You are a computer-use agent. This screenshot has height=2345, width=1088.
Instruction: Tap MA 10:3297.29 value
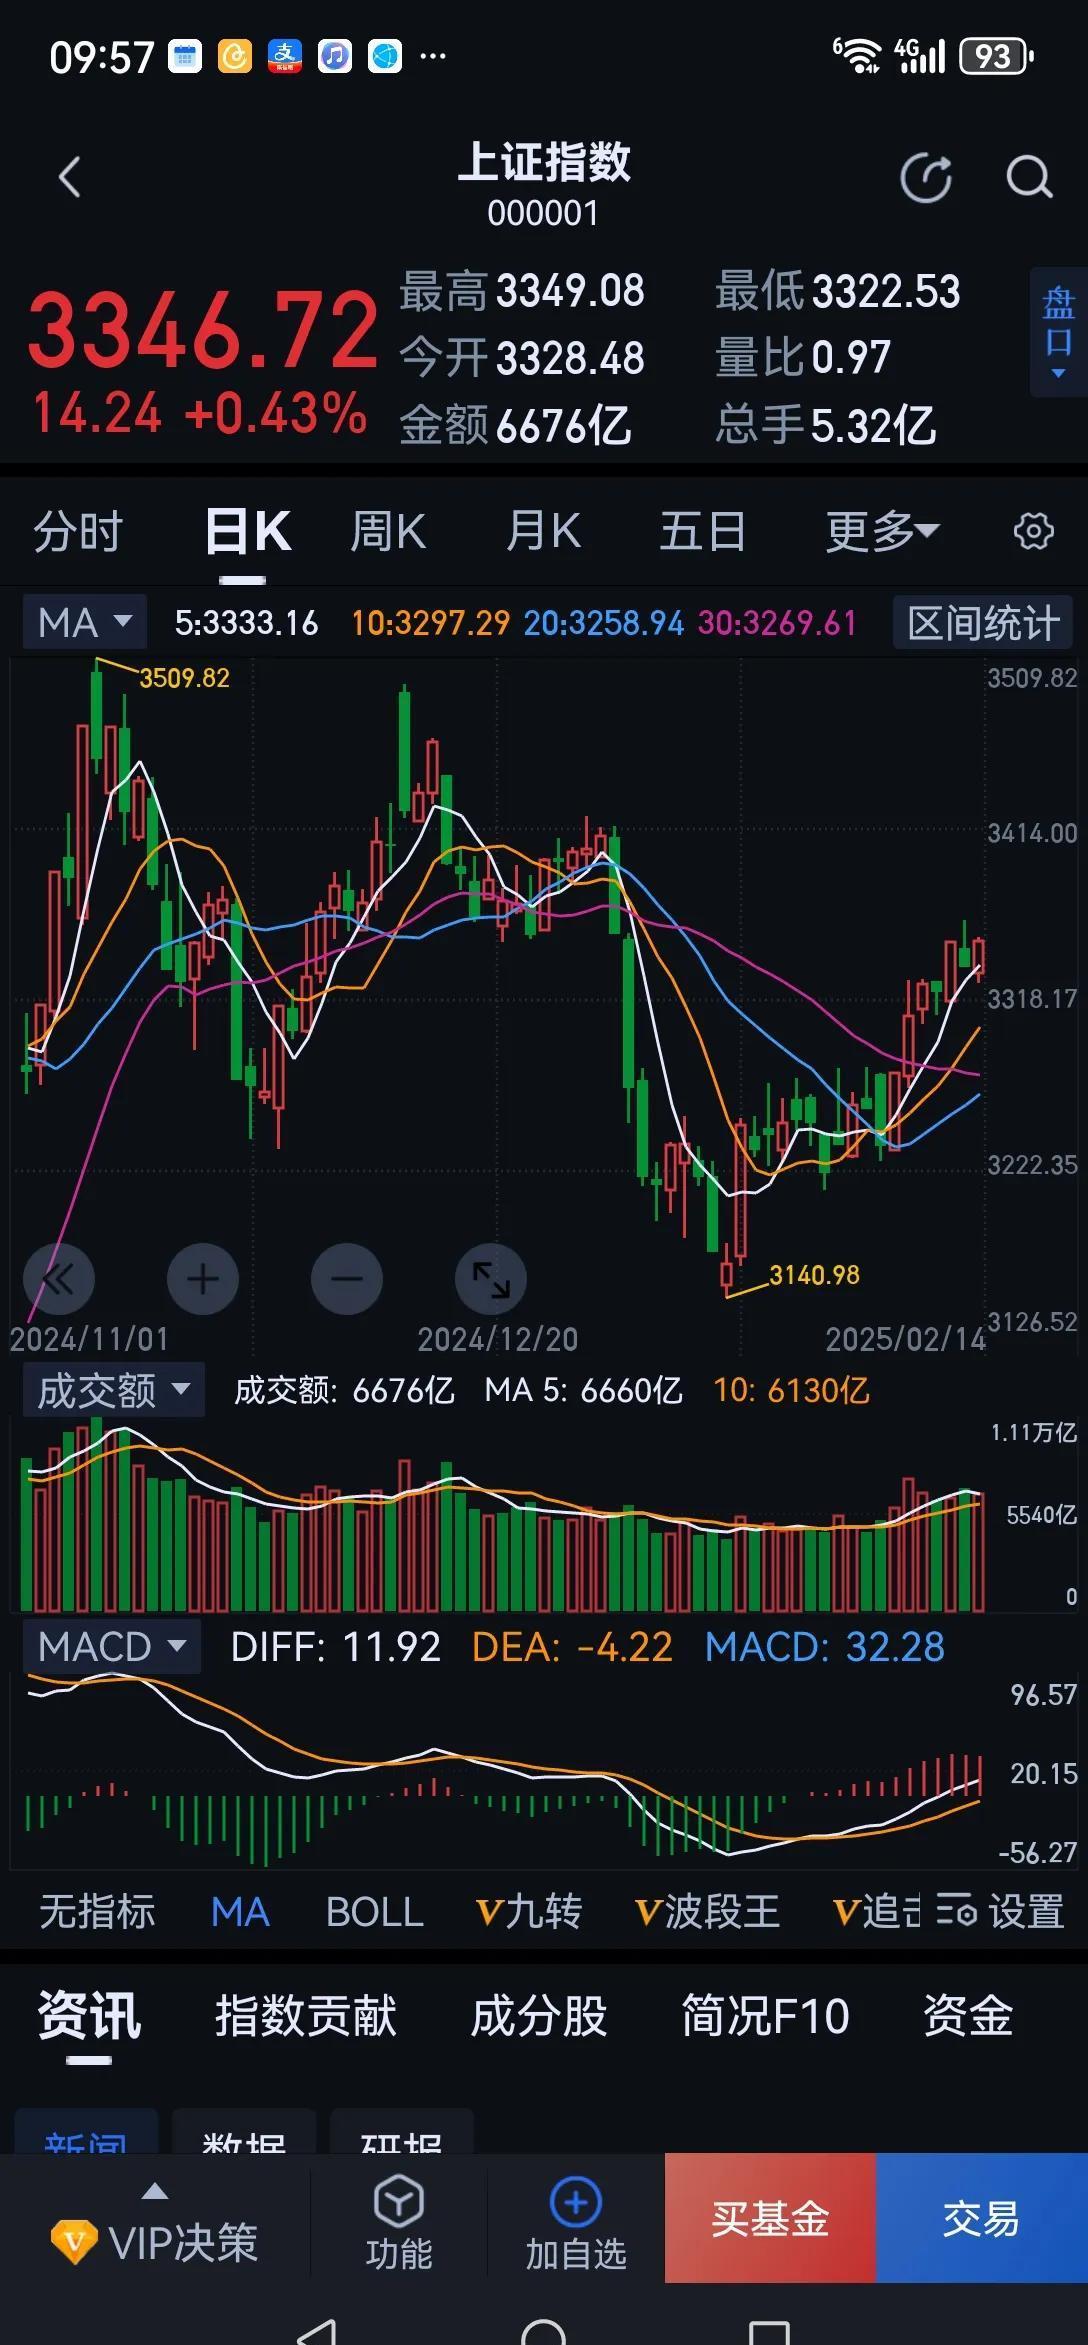pyautogui.click(x=430, y=623)
